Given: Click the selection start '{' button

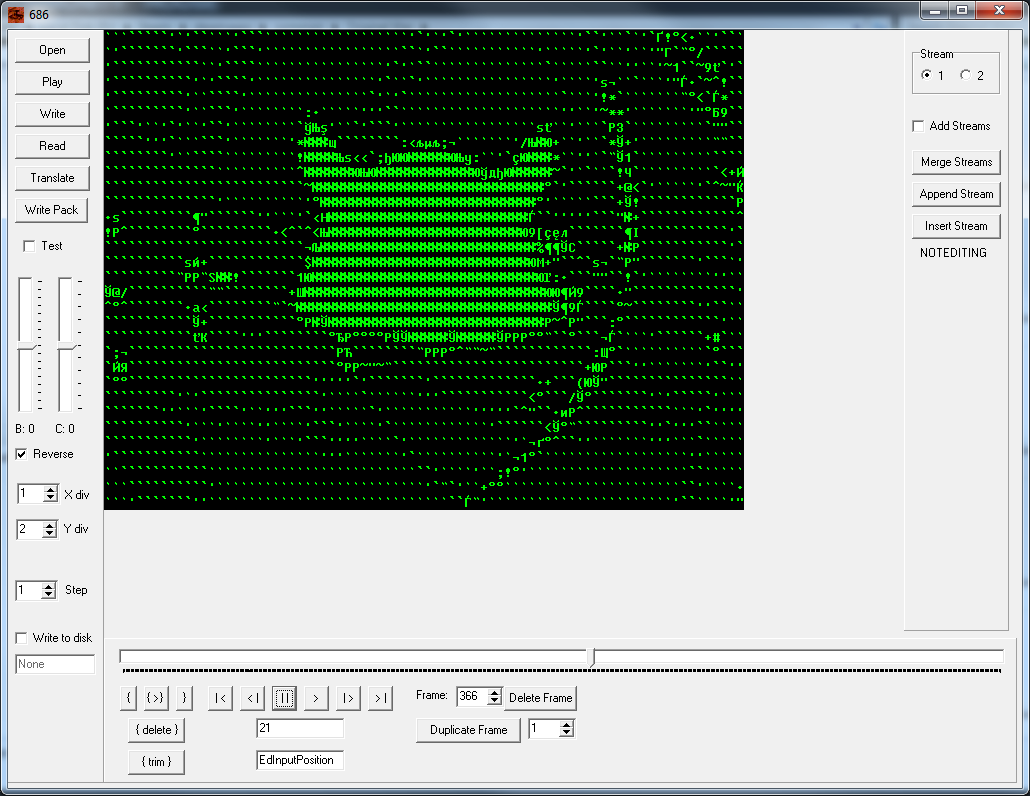Looking at the screenshot, I should pos(129,698).
